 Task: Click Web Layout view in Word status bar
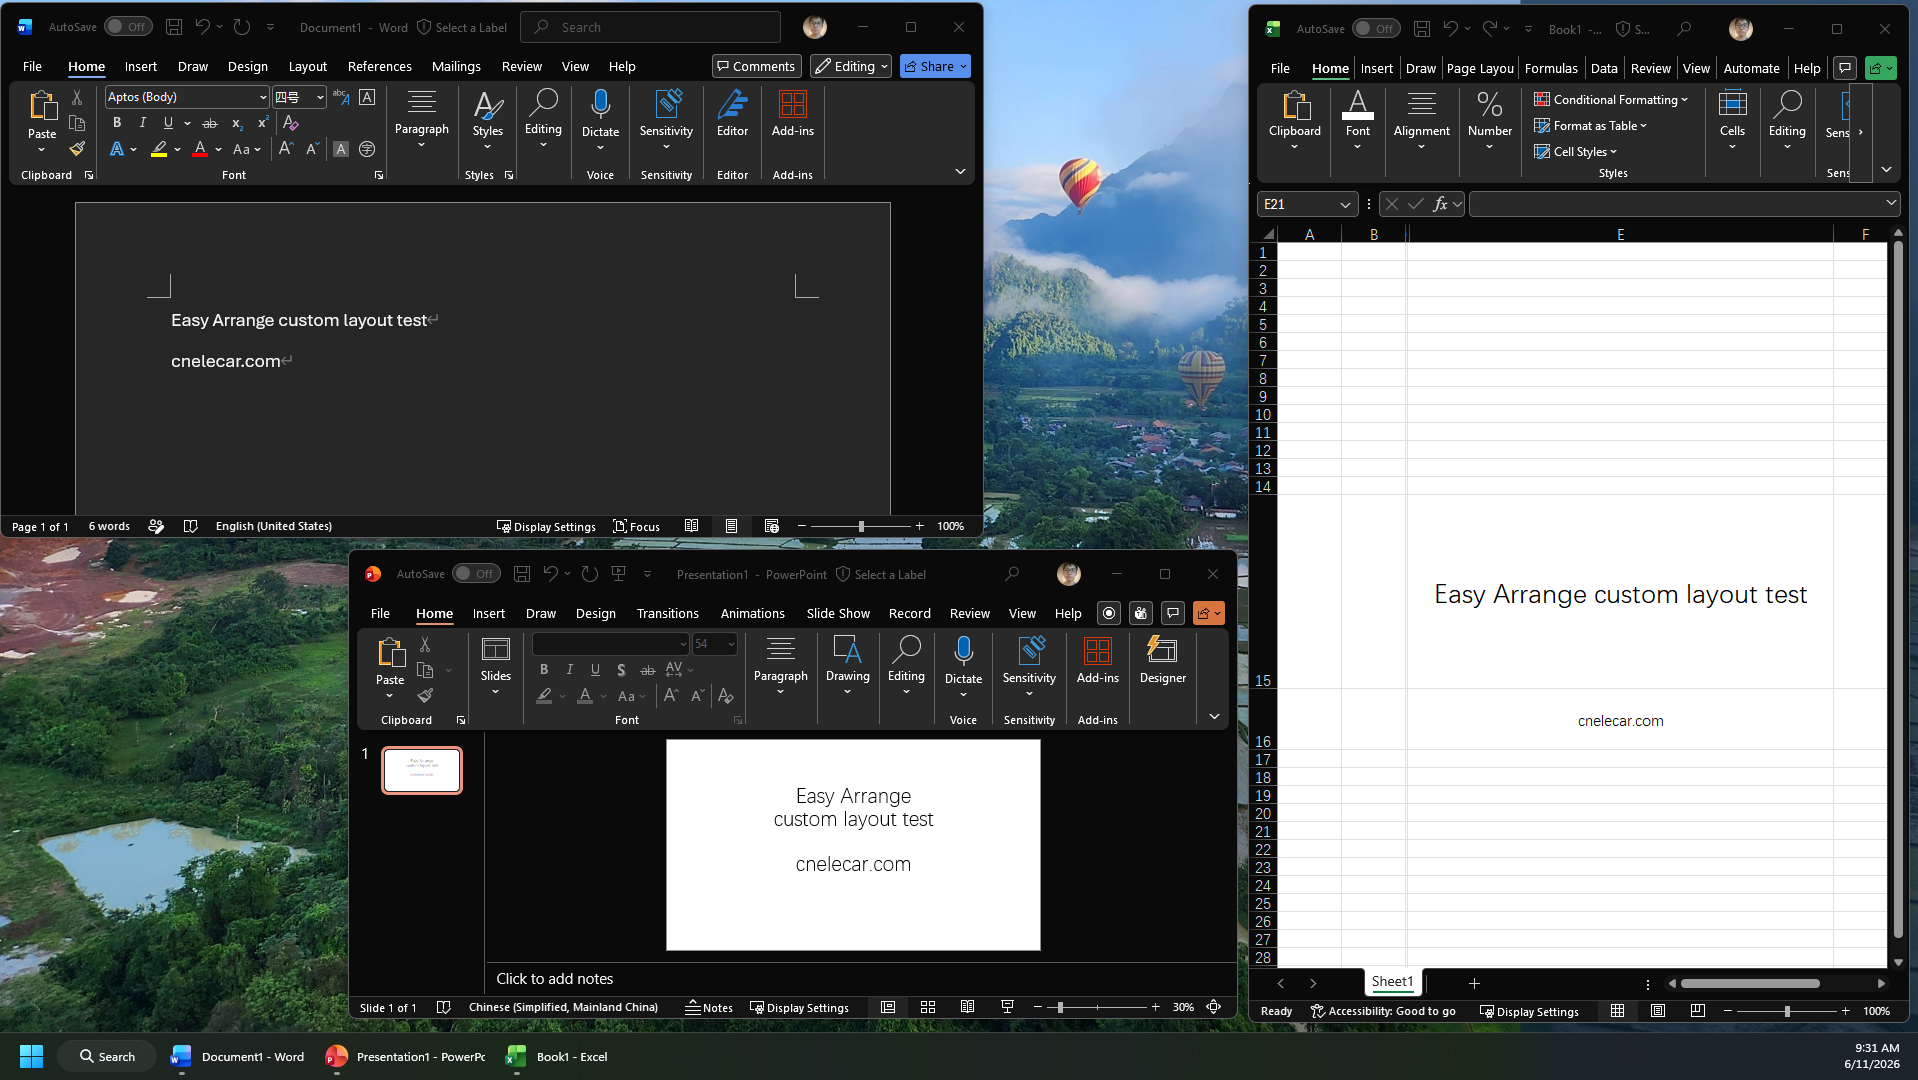[771, 526]
